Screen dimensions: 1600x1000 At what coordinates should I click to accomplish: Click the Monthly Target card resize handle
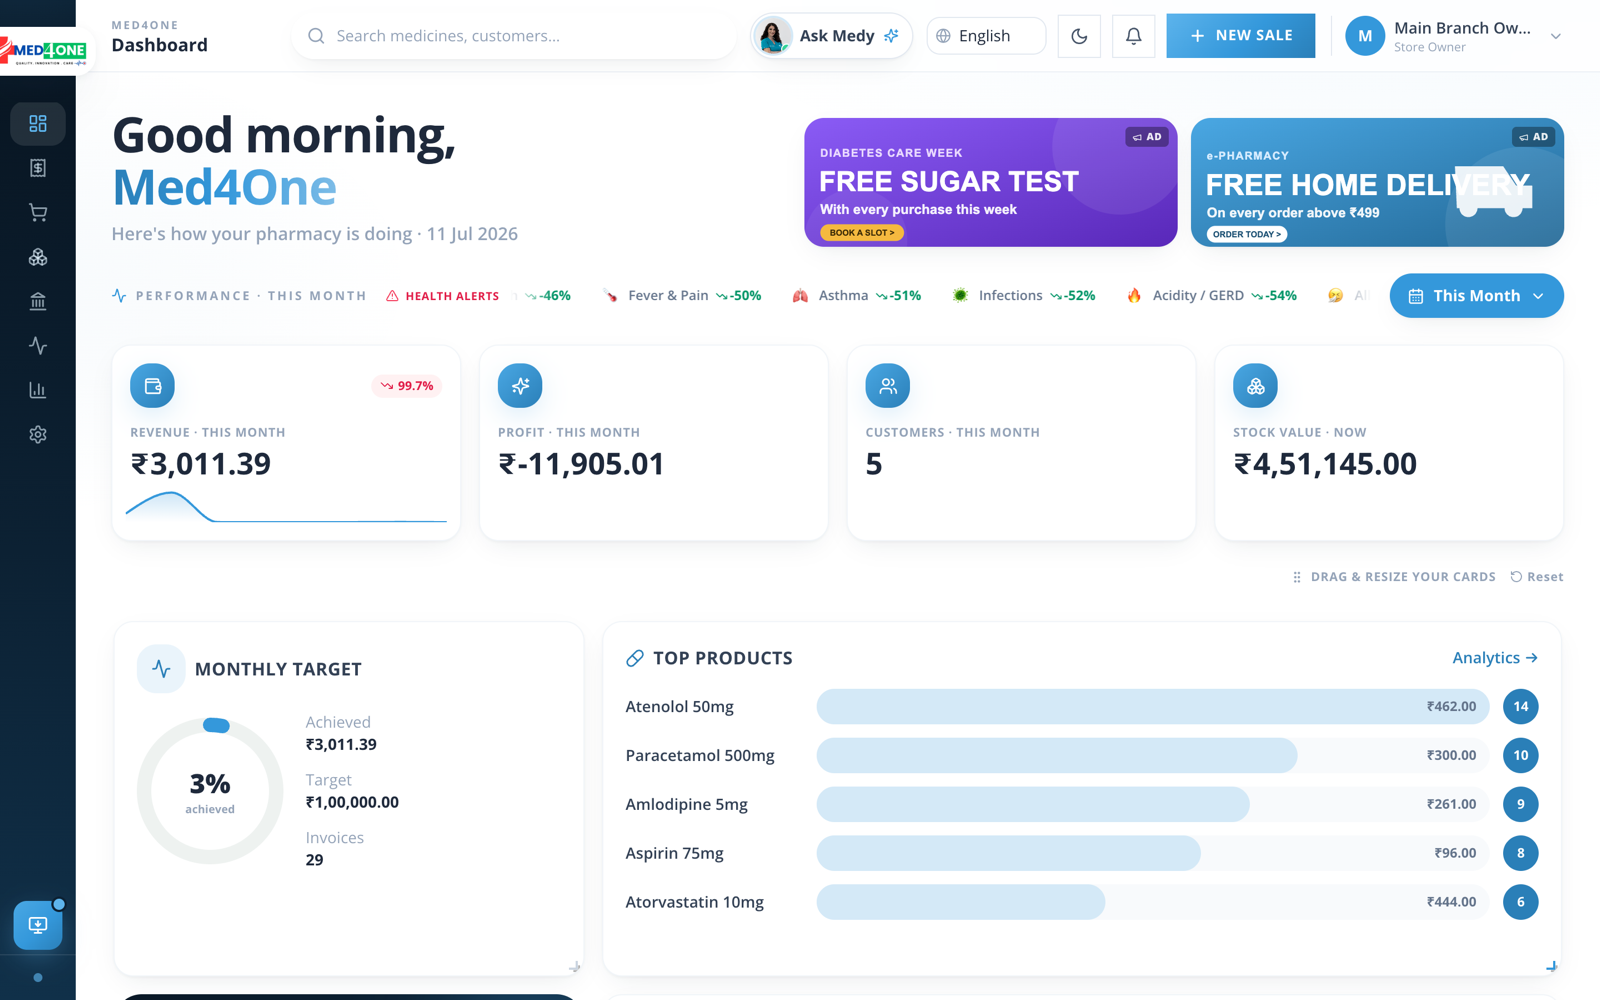[x=575, y=967]
